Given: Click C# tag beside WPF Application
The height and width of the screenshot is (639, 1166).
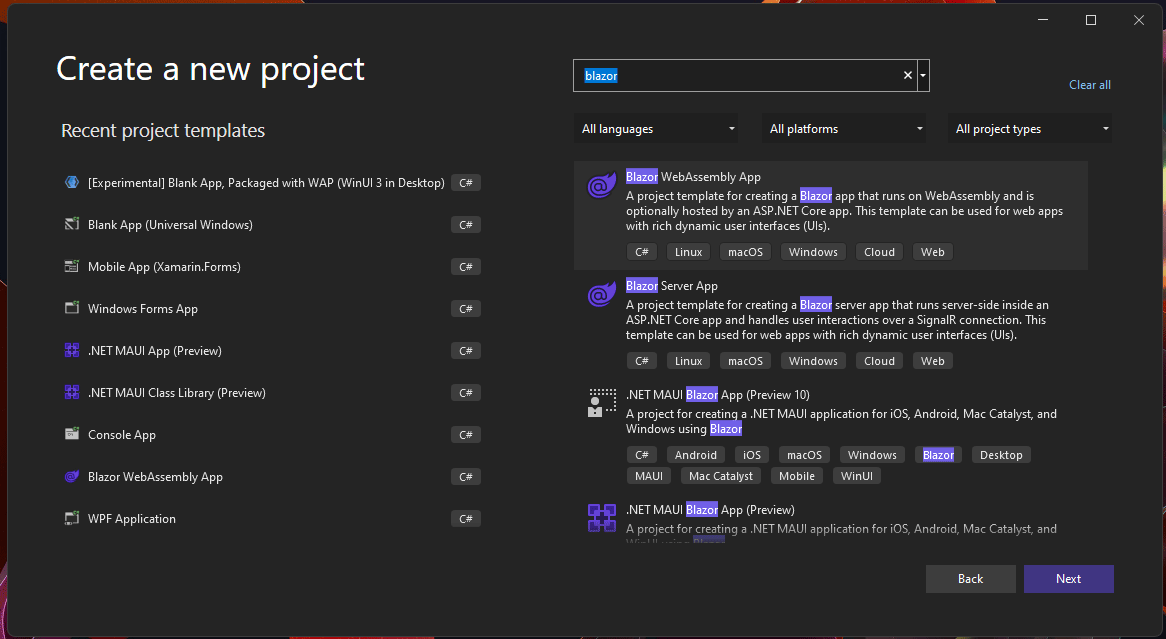Looking at the screenshot, I should [466, 518].
